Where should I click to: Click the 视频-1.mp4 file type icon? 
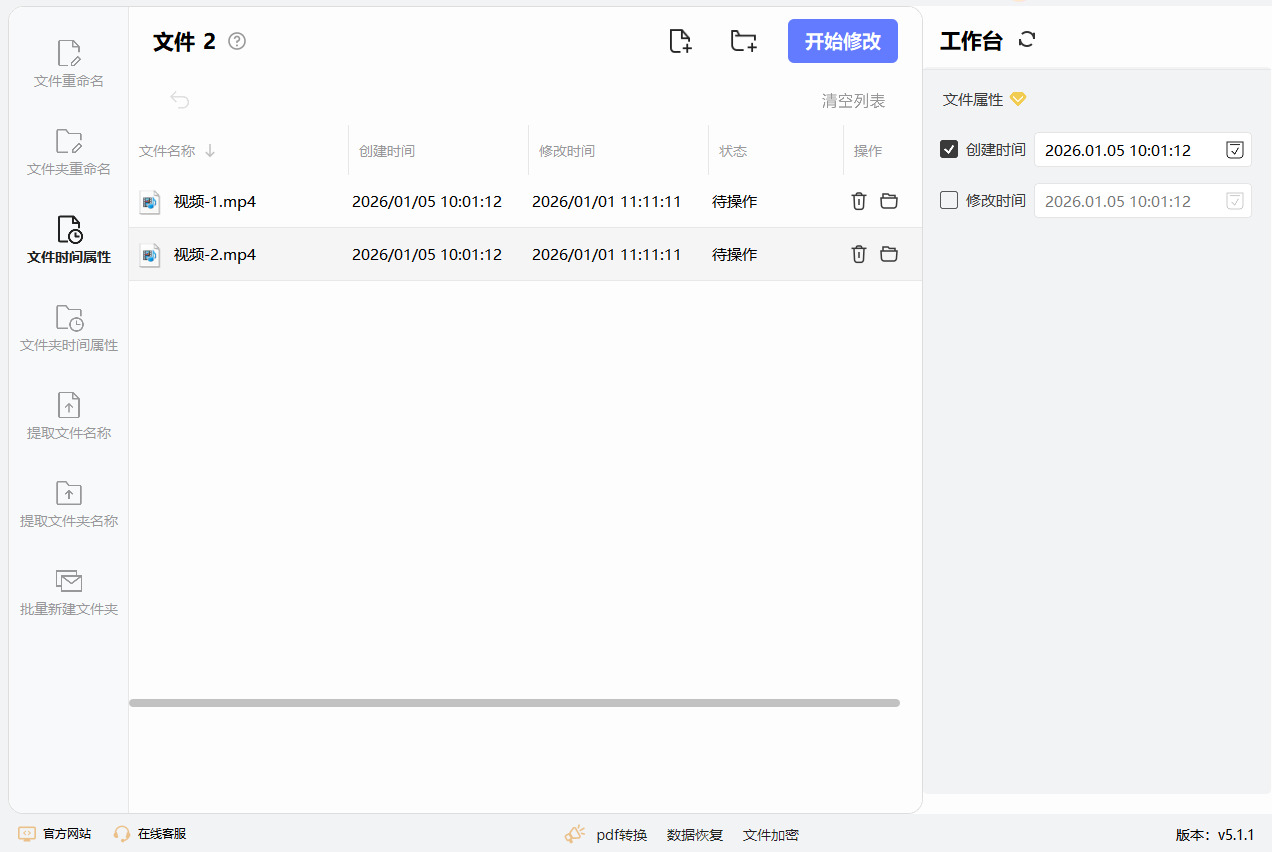point(149,202)
